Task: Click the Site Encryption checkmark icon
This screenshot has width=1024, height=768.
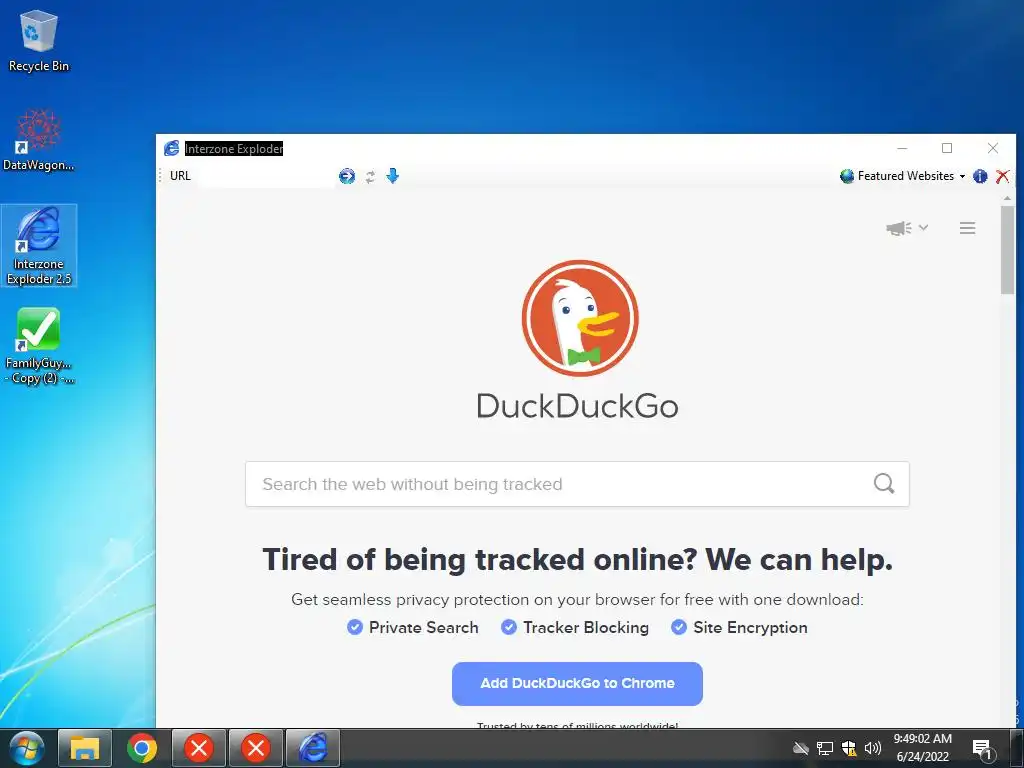Action: pyautogui.click(x=679, y=628)
